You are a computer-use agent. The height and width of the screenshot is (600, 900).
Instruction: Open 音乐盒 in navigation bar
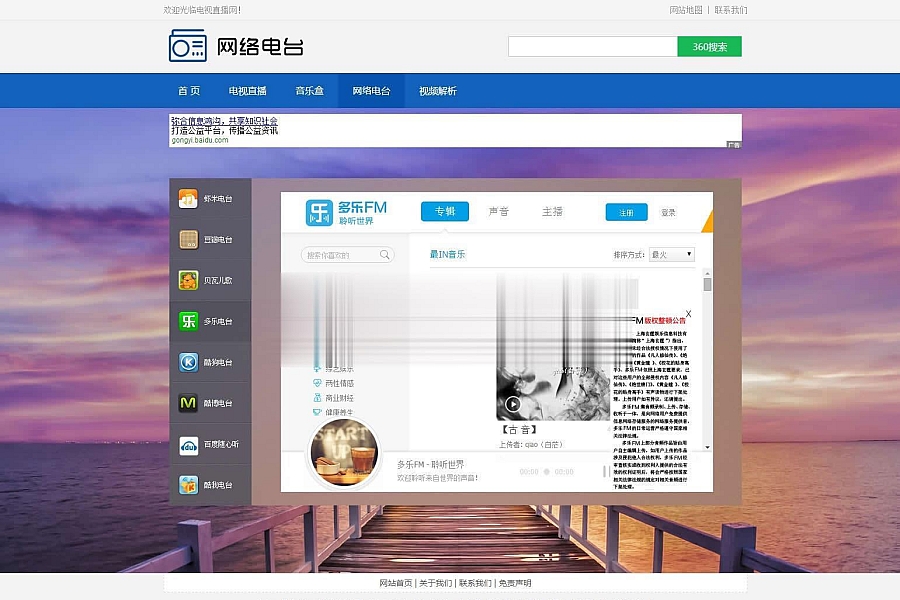[309, 91]
